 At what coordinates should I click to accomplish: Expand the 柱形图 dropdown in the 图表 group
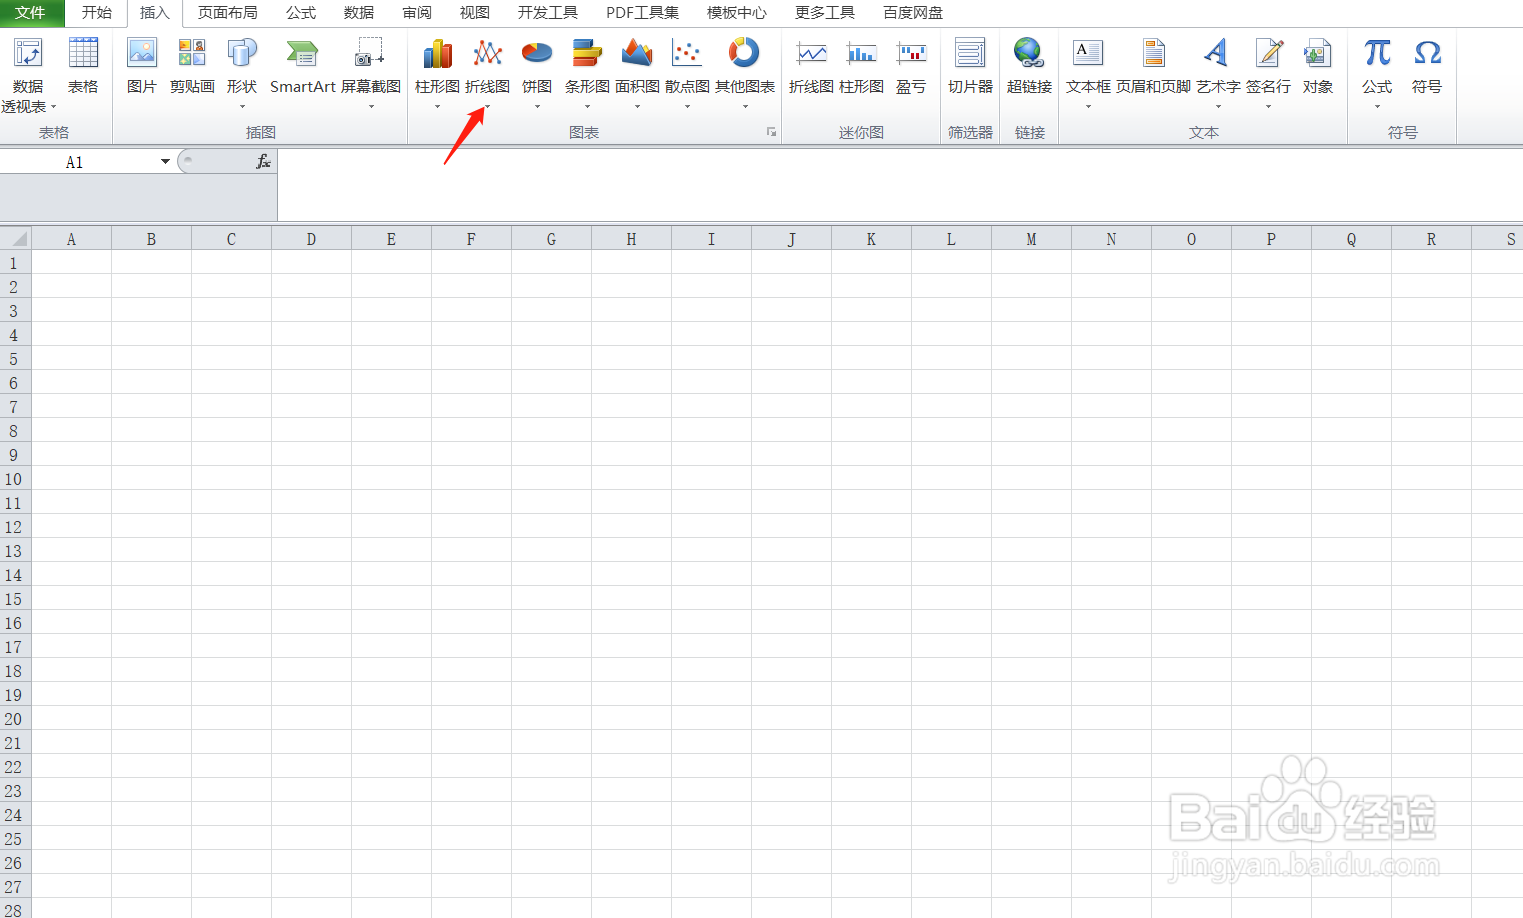click(437, 107)
